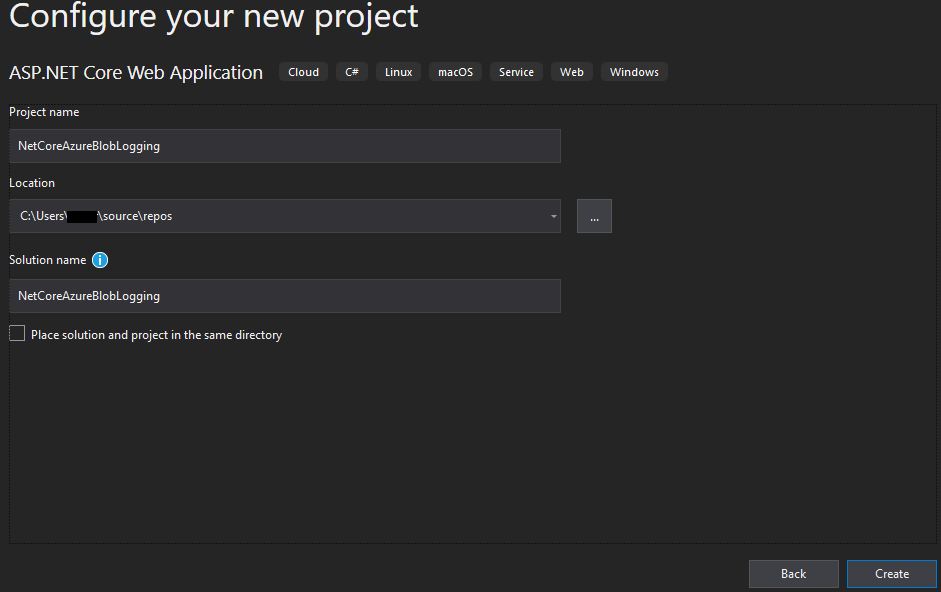This screenshot has height=592, width=941.
Task: Click the macOS platform tag
Action: (x=455, y=72)
